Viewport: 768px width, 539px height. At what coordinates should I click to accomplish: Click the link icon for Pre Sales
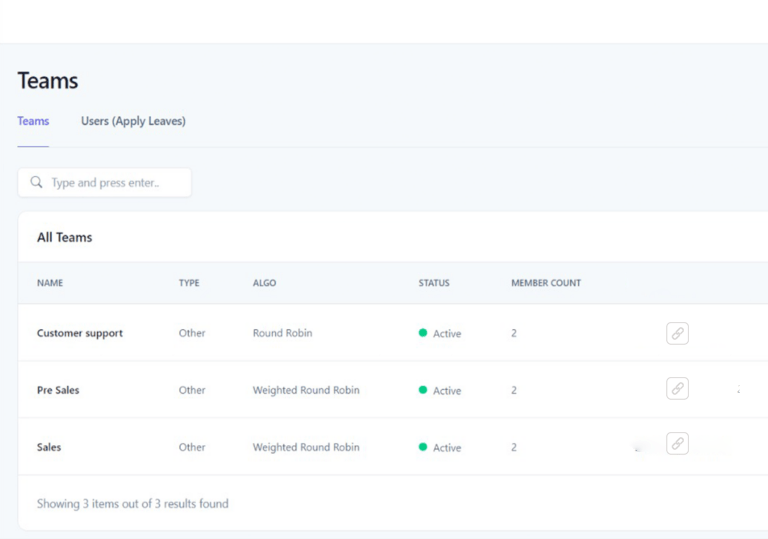tap(677, 389)
